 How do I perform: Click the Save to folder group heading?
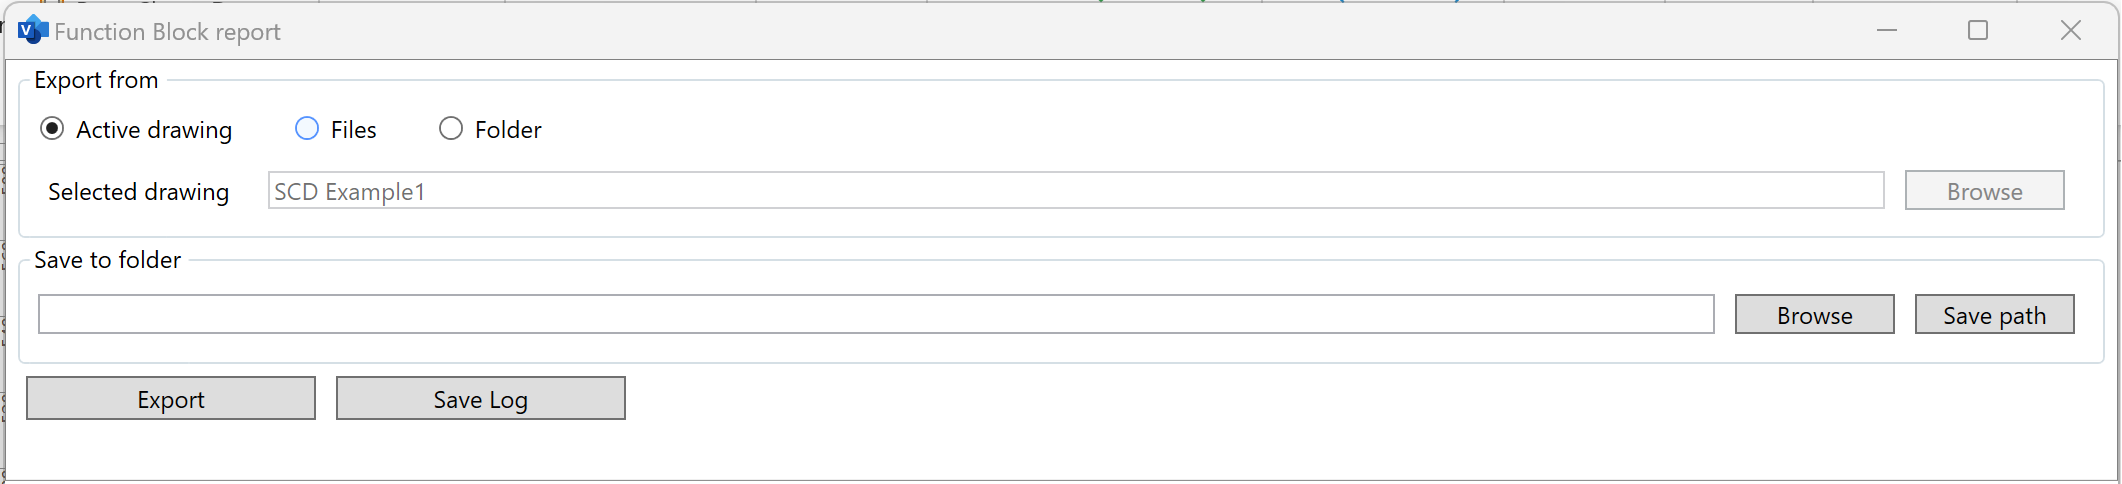coord(107,260)
